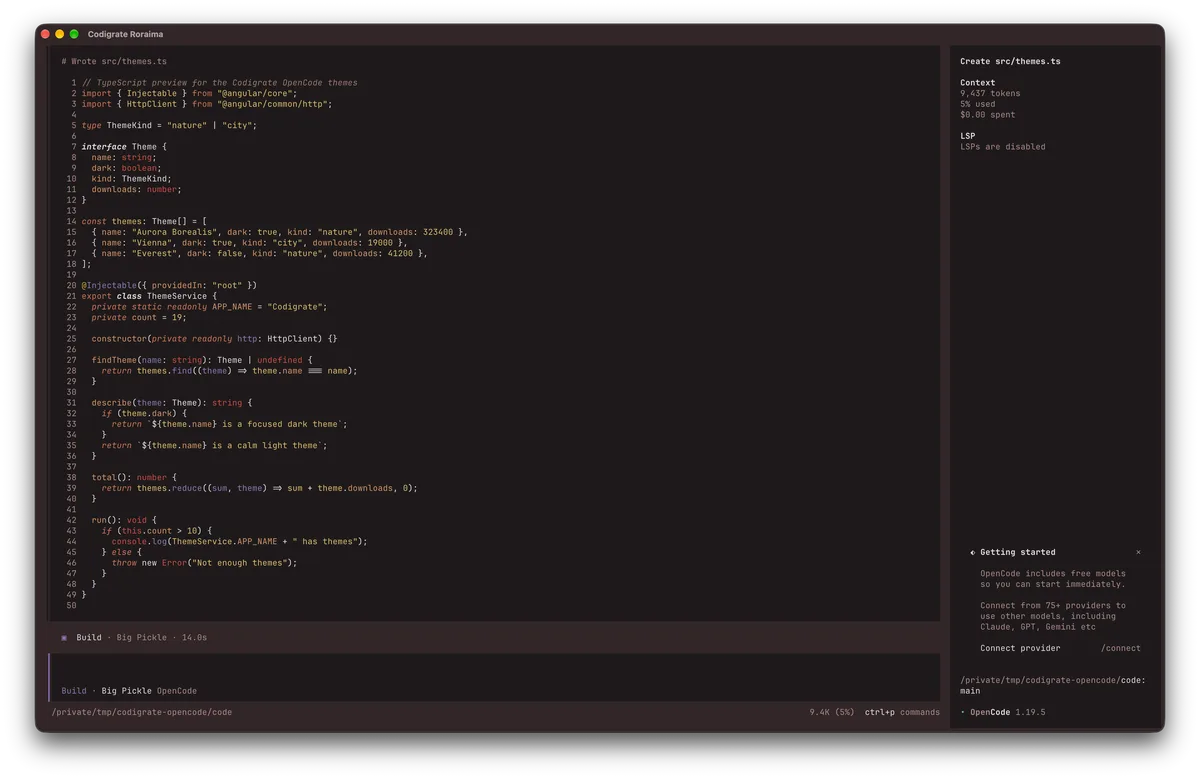This screenshot has height=779, width=1200.
Task: Click the 'Aurora Borealis' themes entry line
Action: pos(279,232)
